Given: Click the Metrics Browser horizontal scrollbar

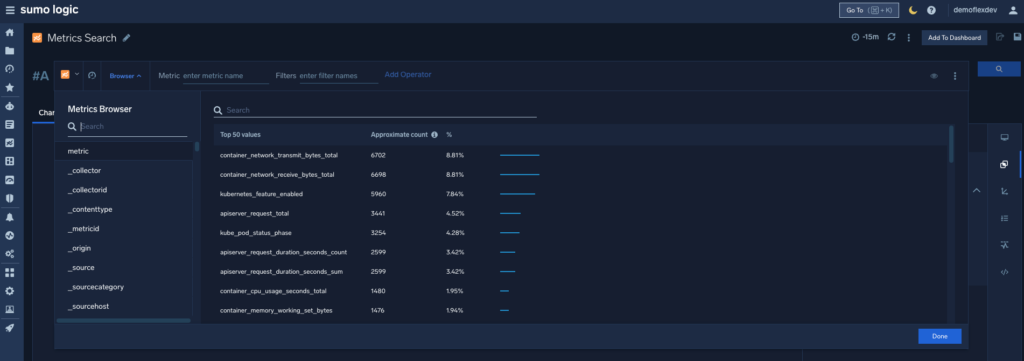Looking at the screenshot, I should (123, 321).
